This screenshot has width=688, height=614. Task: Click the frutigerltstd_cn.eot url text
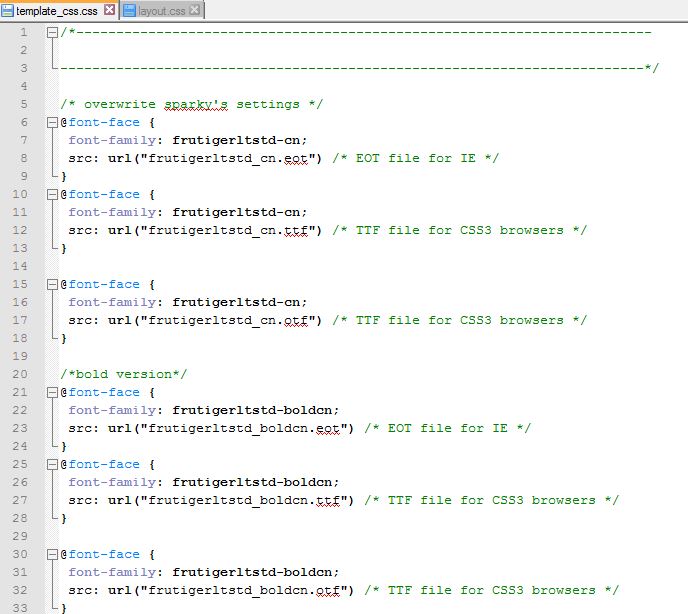228,158
